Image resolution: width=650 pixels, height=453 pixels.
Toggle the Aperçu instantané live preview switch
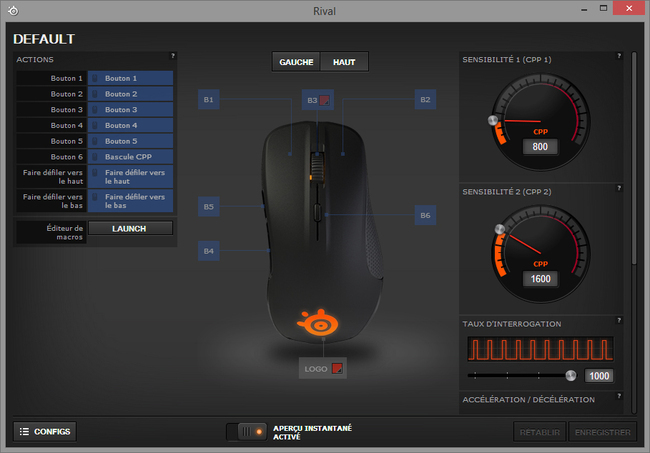pos(247,432)
